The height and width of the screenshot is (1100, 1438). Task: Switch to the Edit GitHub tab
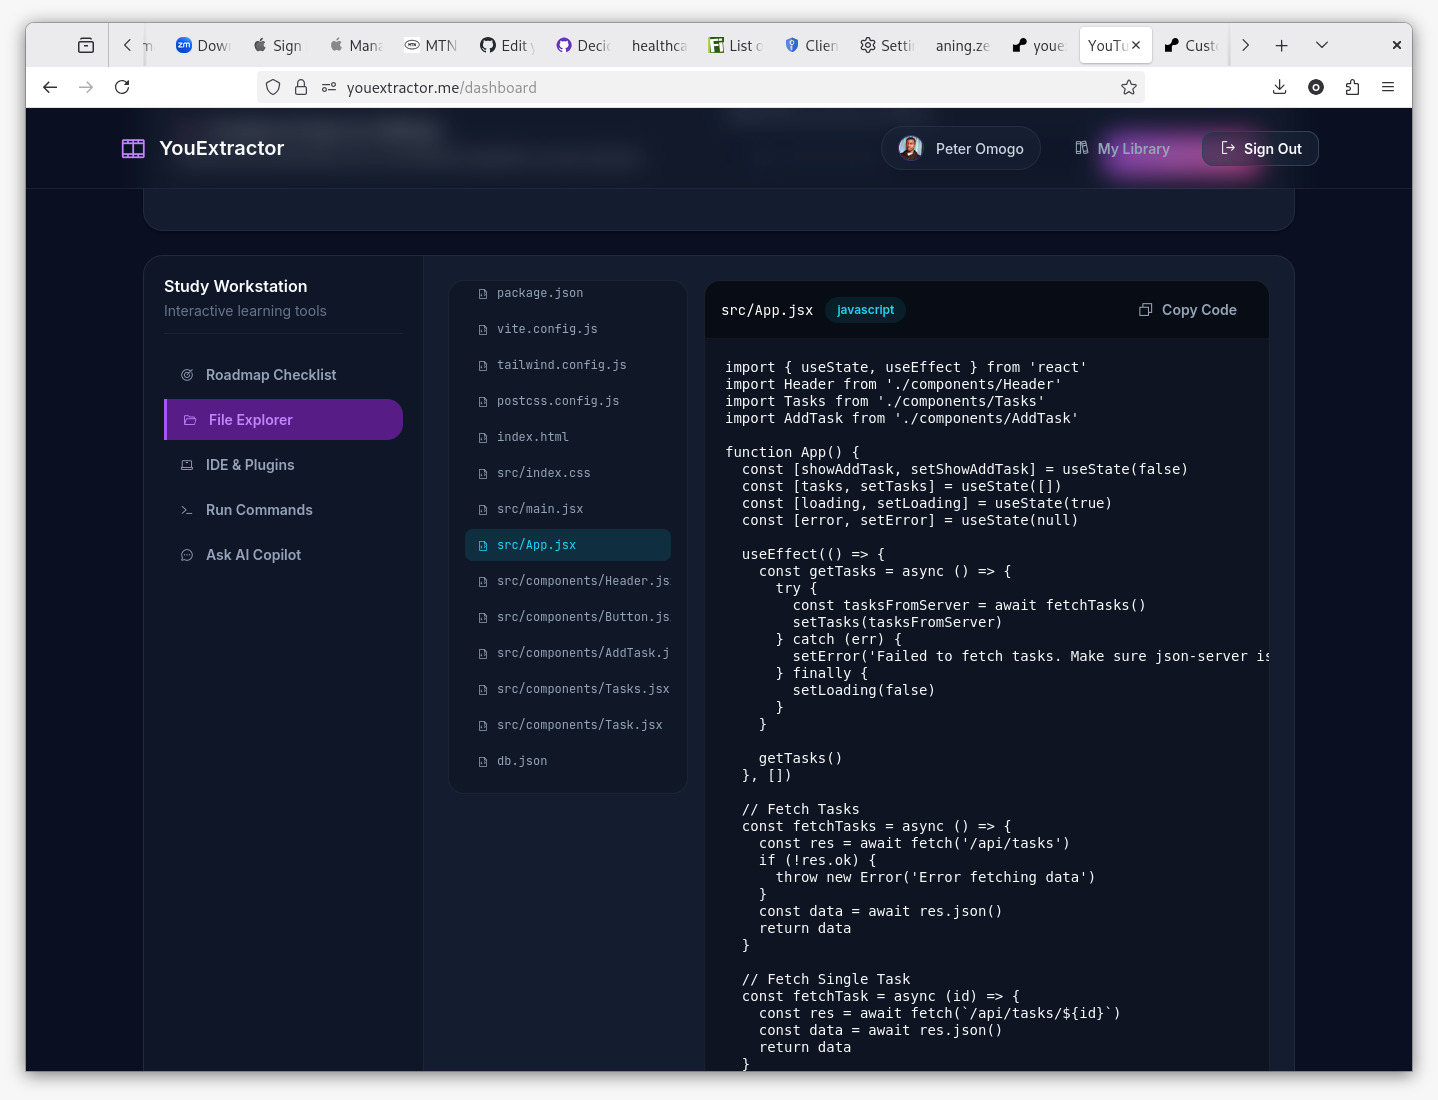(508, 45)
